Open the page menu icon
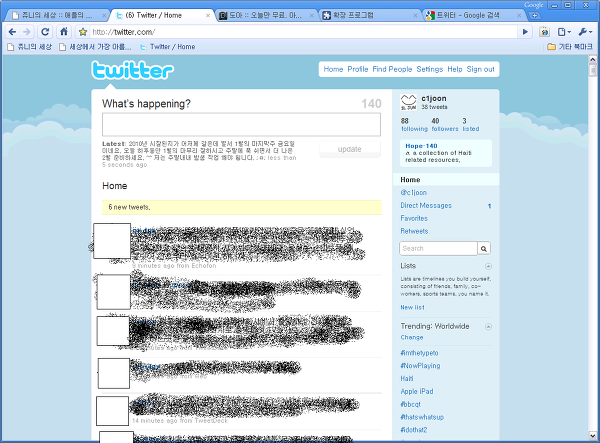The image size is (600, 443). pos(563,32)
